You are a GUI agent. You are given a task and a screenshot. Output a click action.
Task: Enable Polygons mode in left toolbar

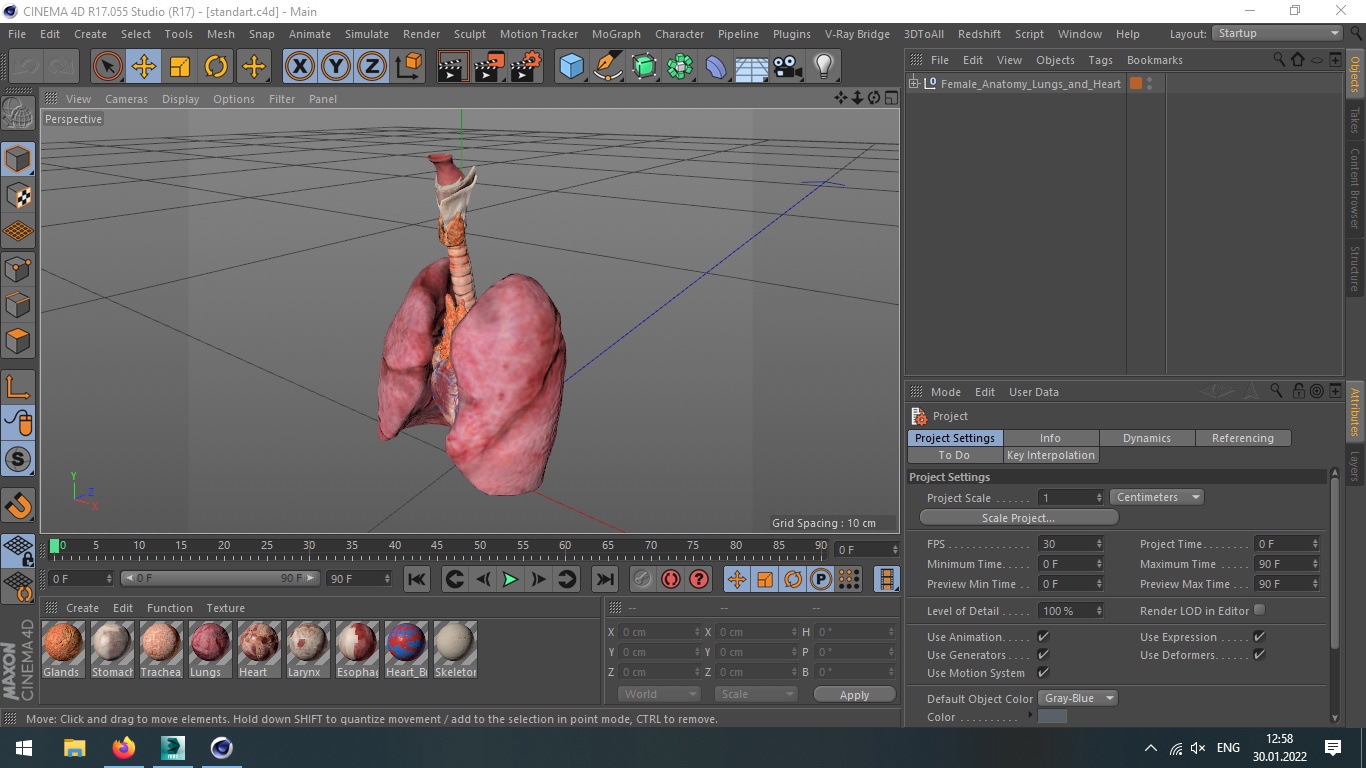18,341
